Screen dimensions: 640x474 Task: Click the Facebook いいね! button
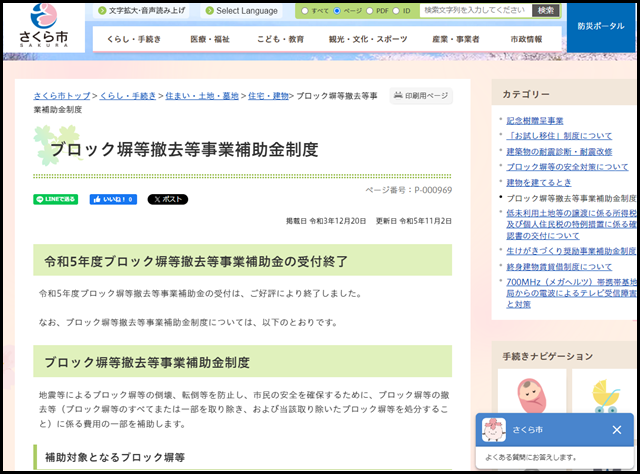click(x=112, y=199)
